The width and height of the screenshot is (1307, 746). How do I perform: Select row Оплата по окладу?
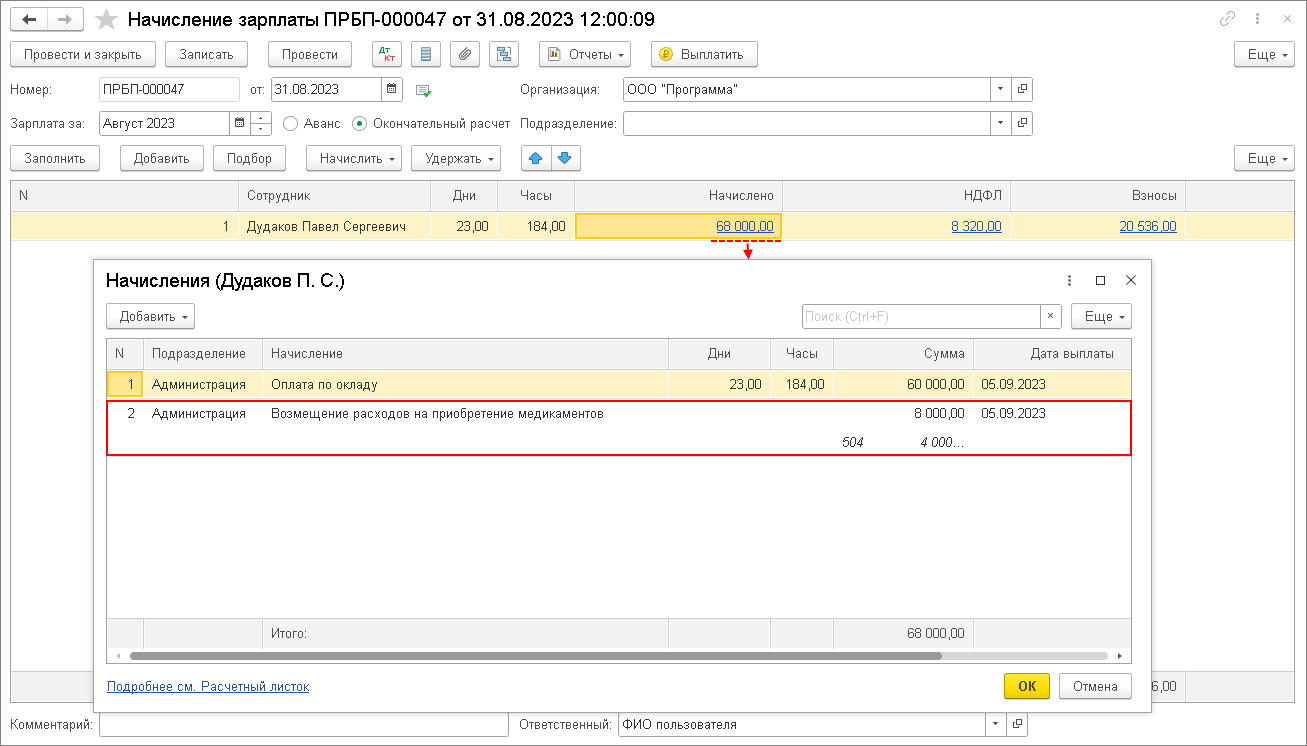(619, 384)
